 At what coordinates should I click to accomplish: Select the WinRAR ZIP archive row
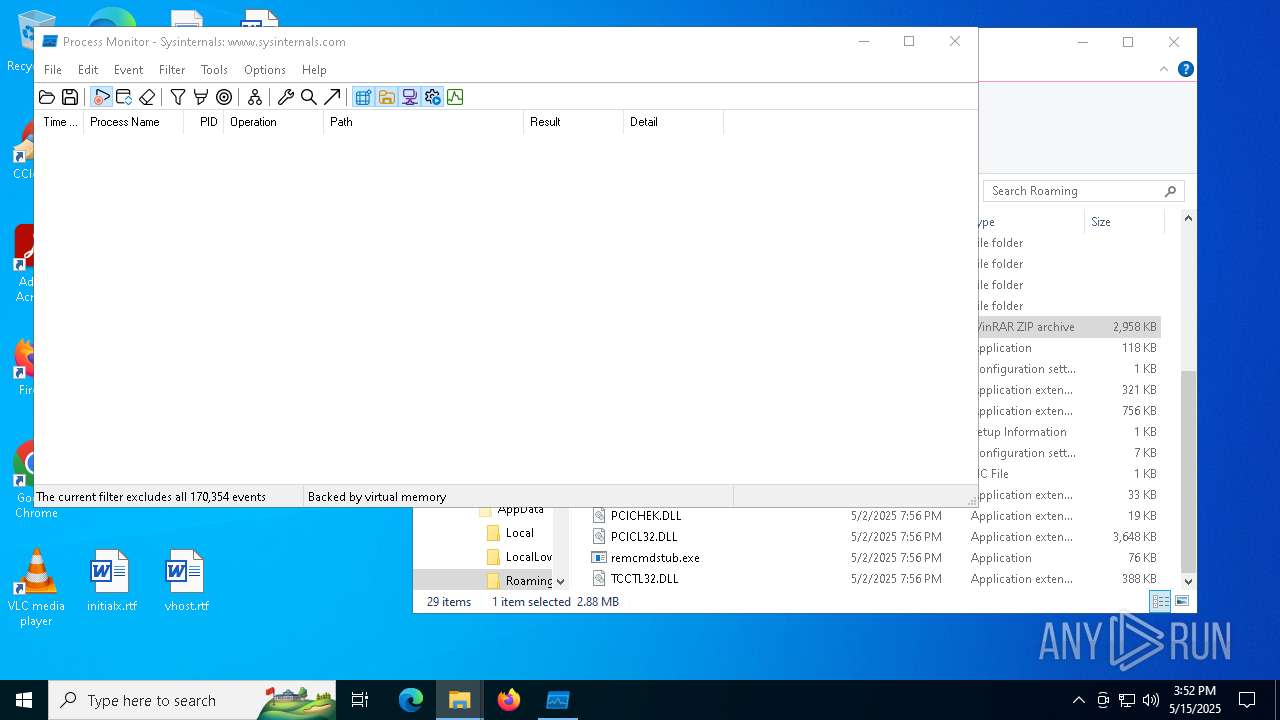pyautogui.click(x=1068, y=327)
